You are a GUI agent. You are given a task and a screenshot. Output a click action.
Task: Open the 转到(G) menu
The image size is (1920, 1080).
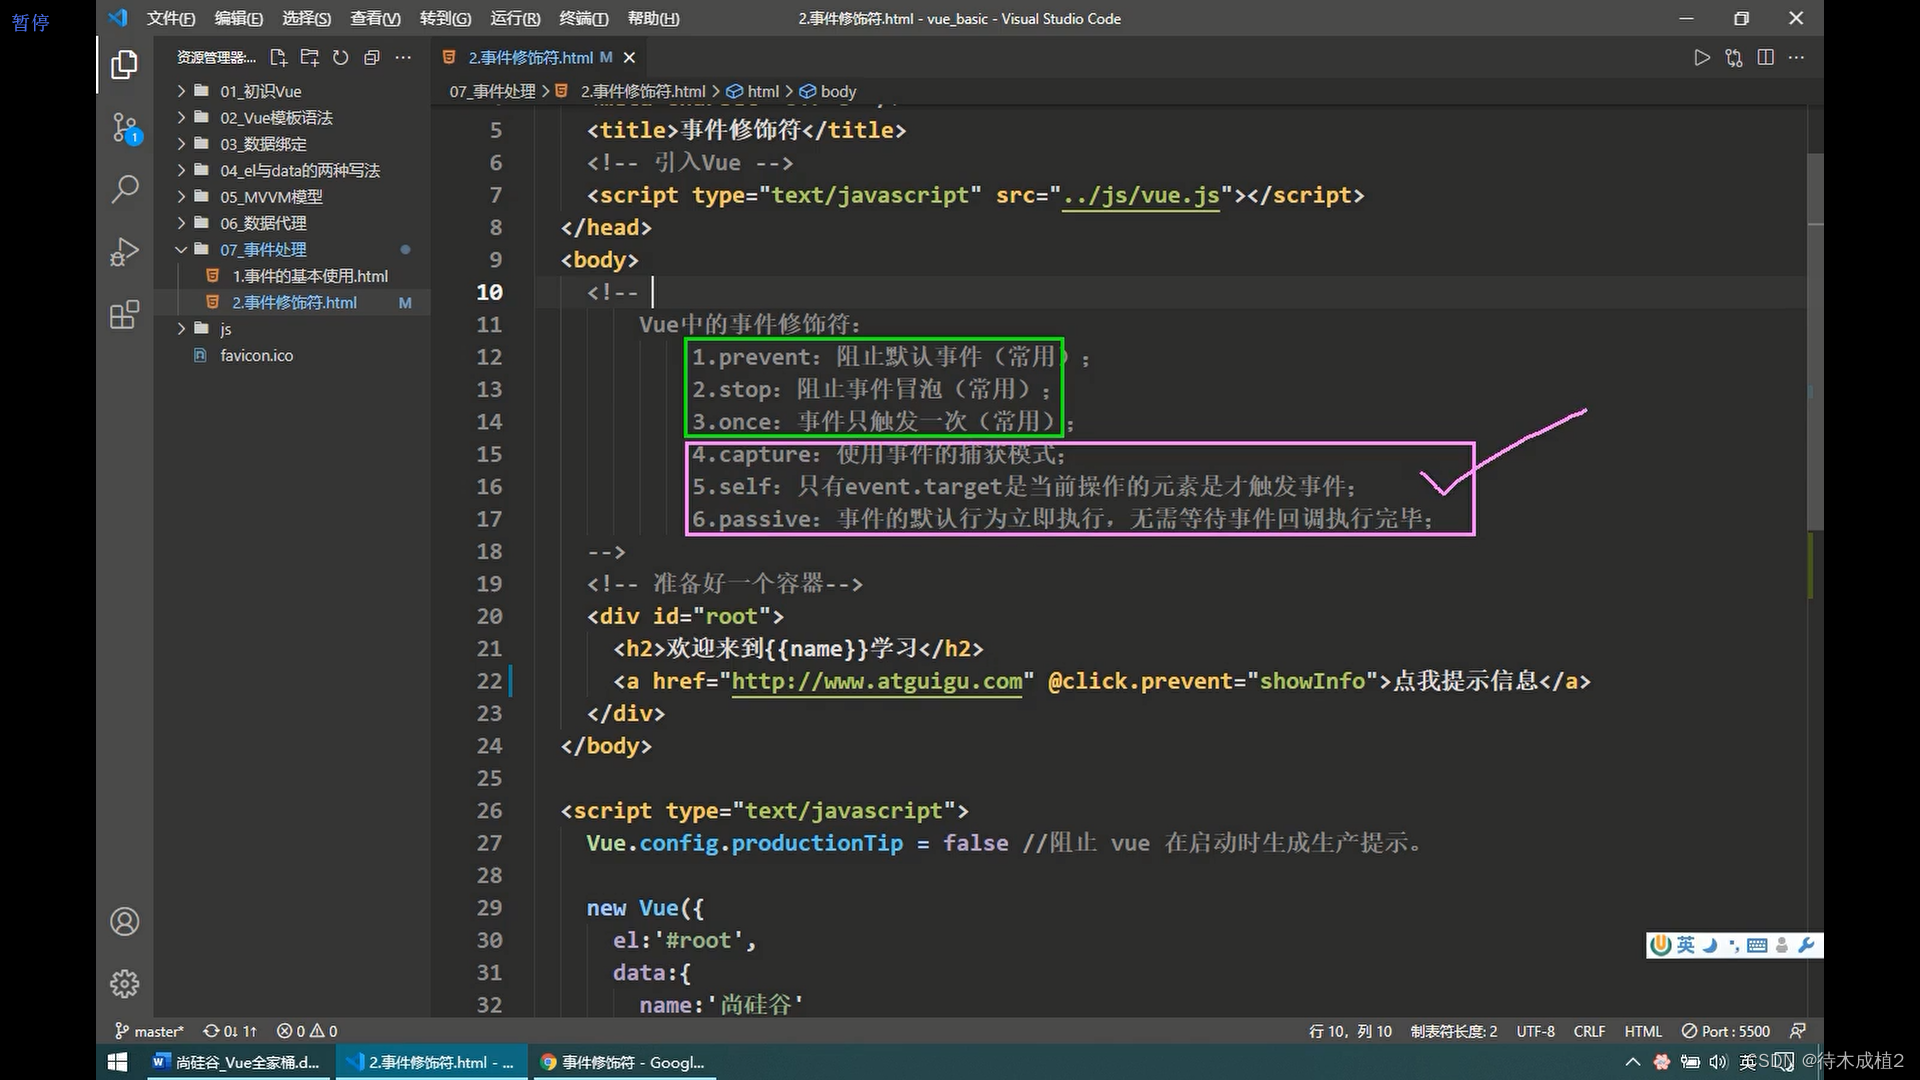445,18
